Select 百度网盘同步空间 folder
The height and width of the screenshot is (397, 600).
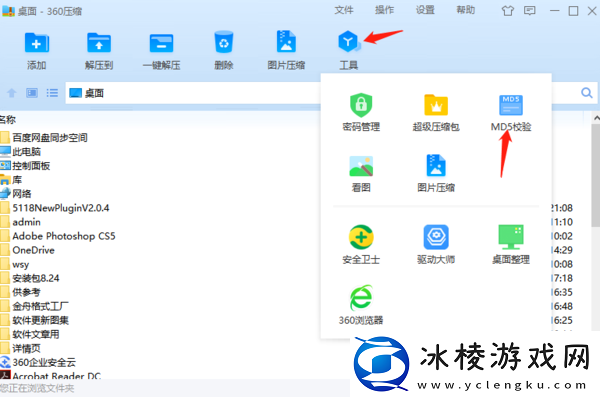click(44, 137)
